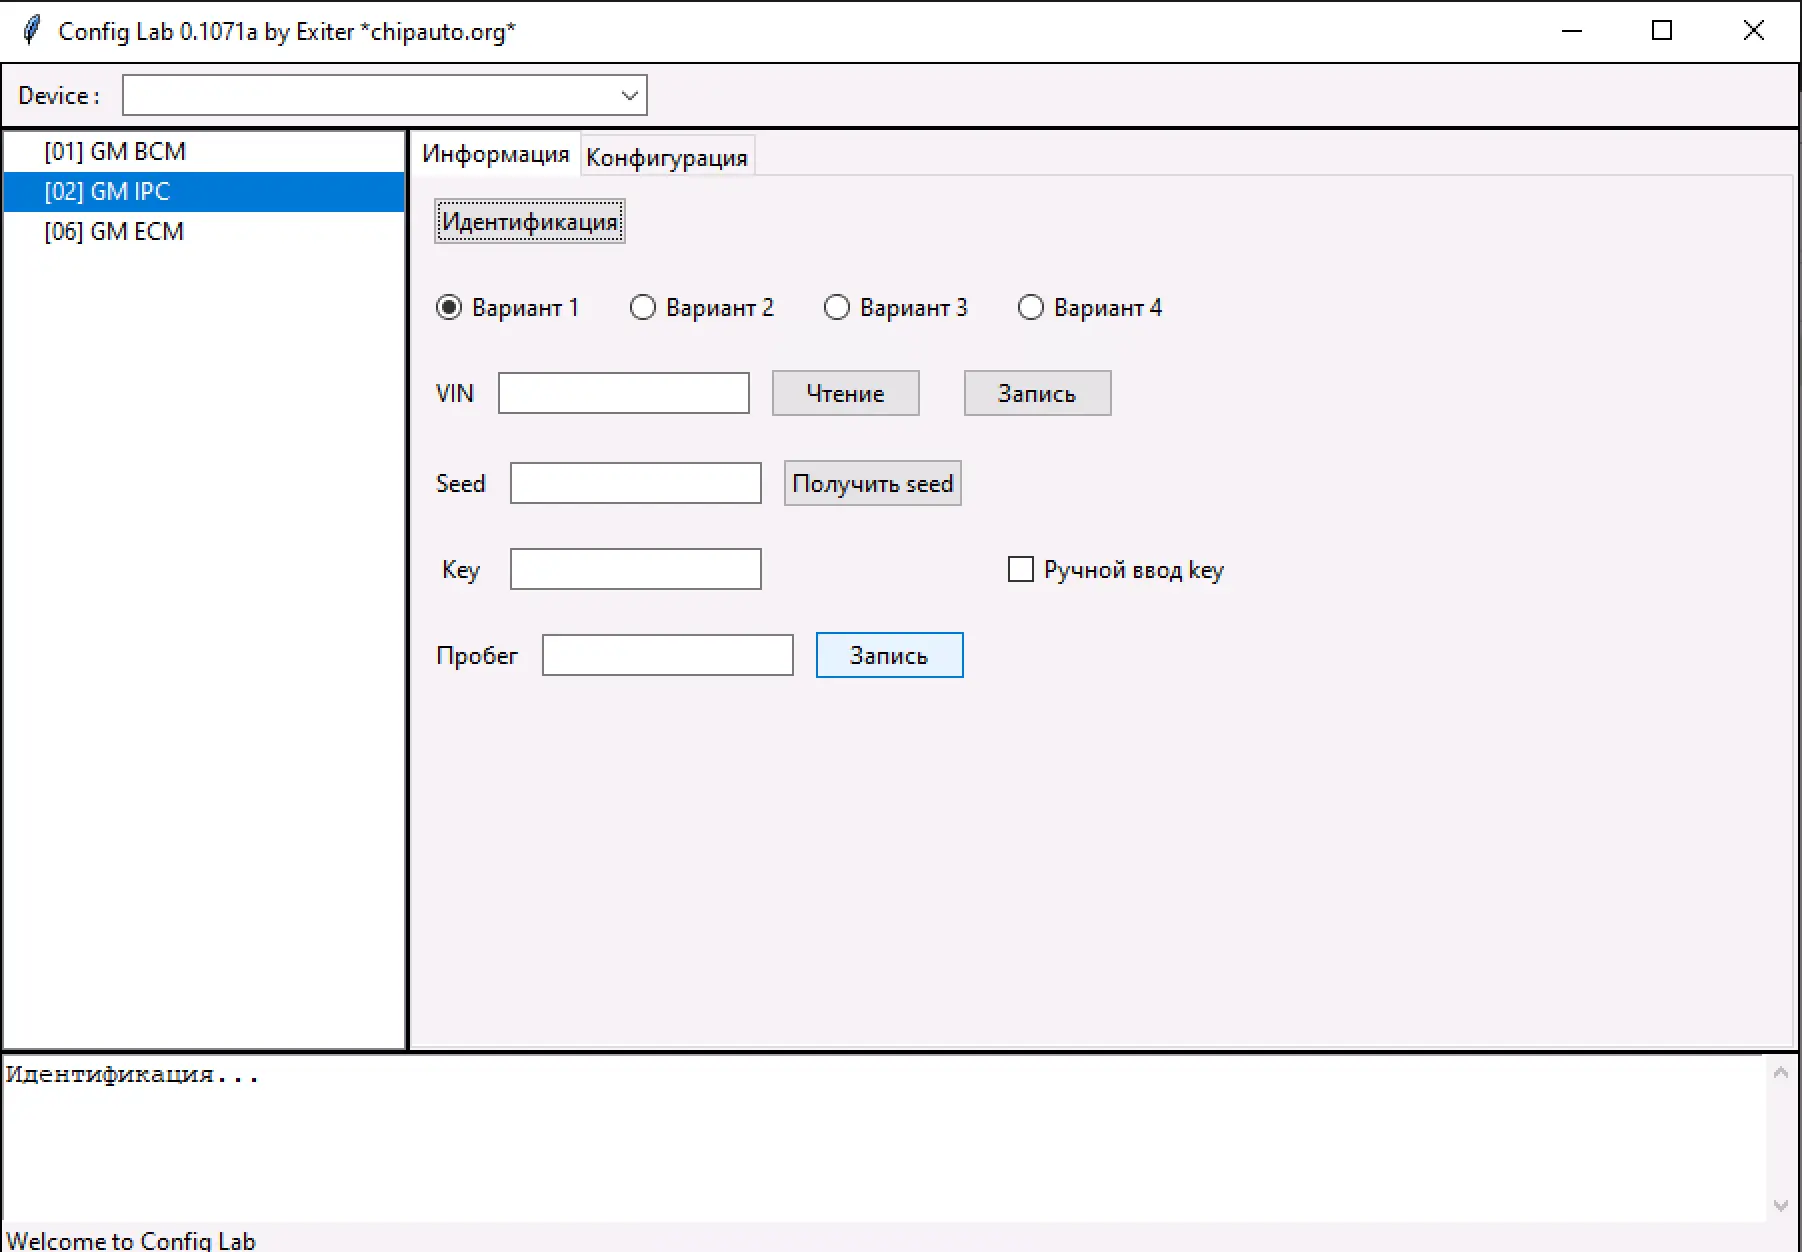The height and width of the screenshot is (1252, 1802).
Task: Select [02] GM IPC module
Action: click(107, 192)
